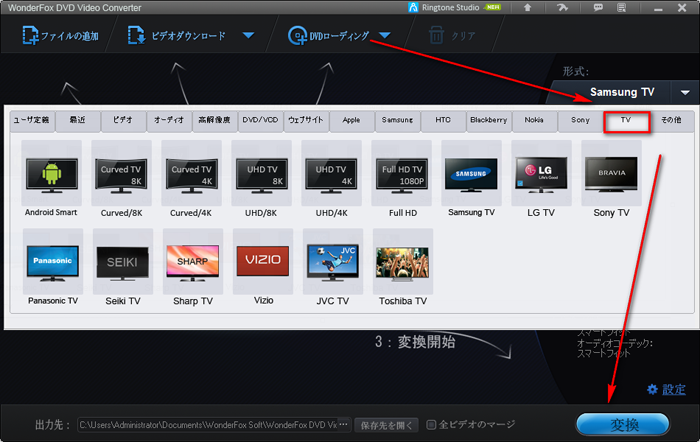This screenshot has width=700, height=442.
Task: Click DVDローディング load DVD button
Action: (x=329, y=36)
